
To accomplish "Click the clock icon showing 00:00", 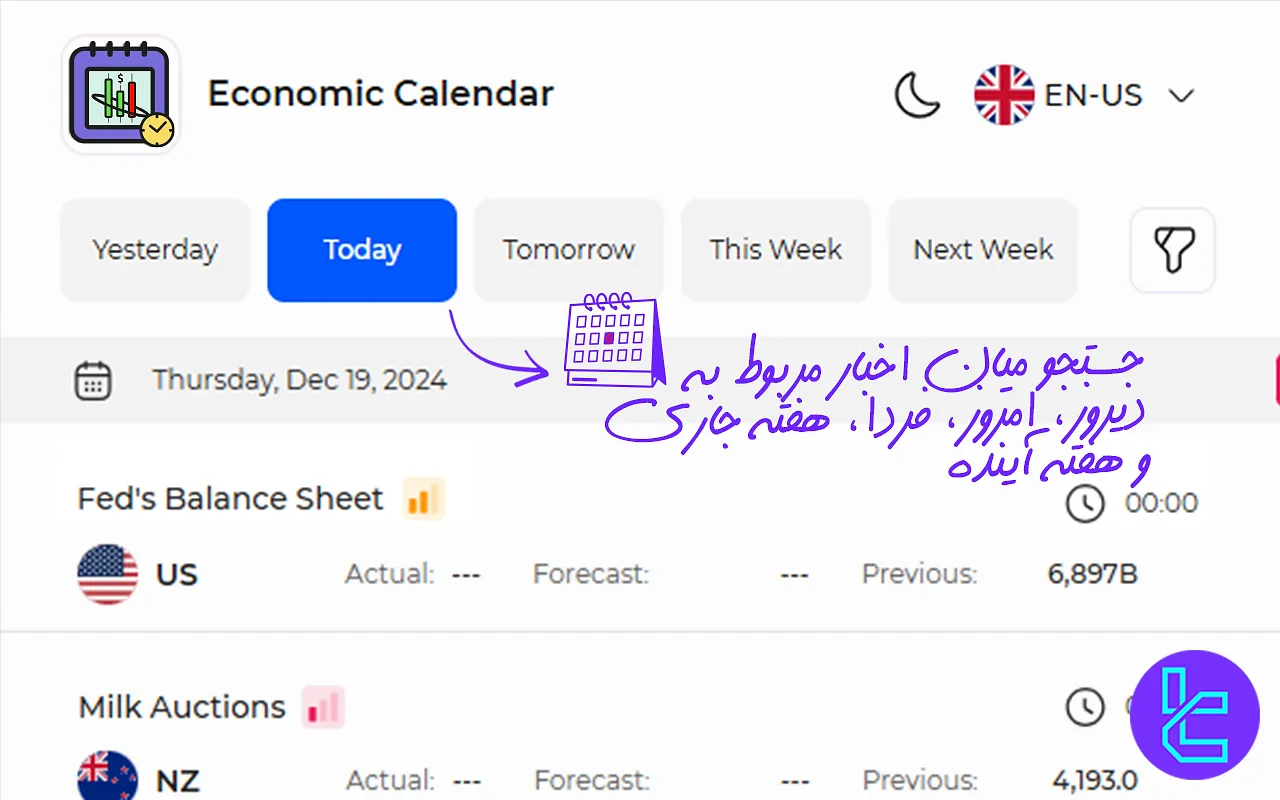I will 1083,504.
